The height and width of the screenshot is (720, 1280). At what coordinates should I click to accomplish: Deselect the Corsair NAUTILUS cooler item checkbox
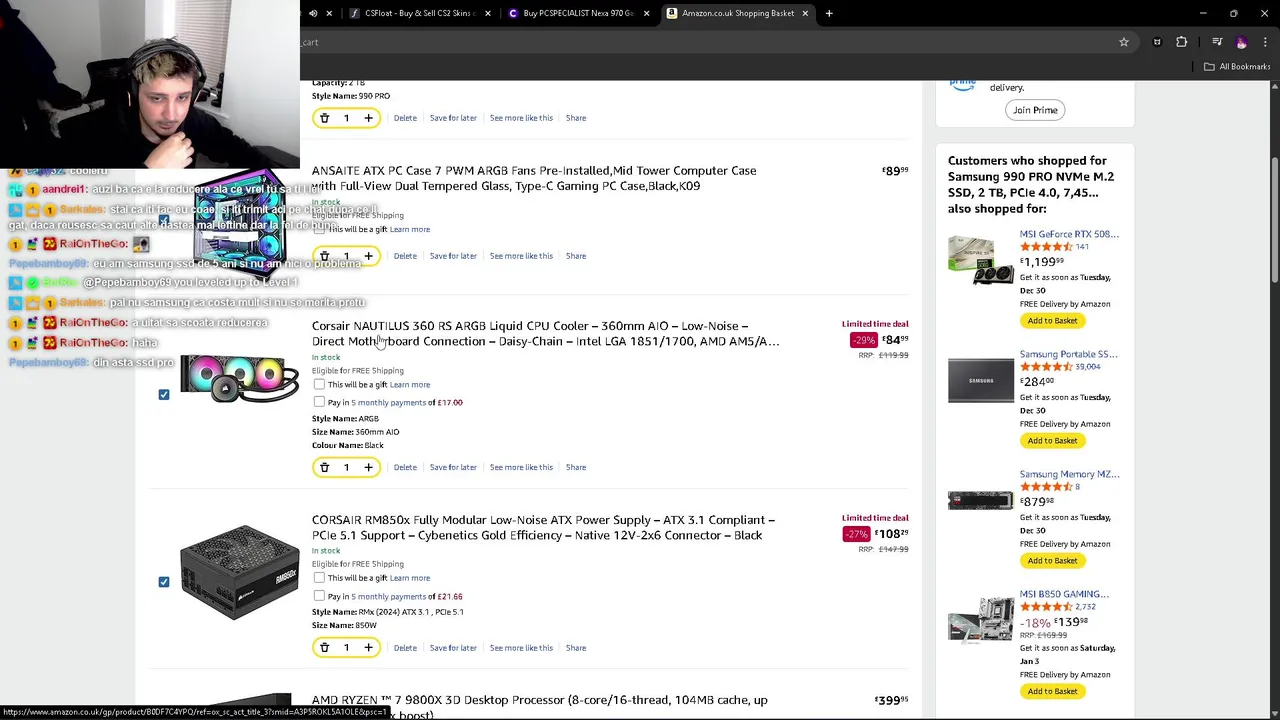click(164, 394)
